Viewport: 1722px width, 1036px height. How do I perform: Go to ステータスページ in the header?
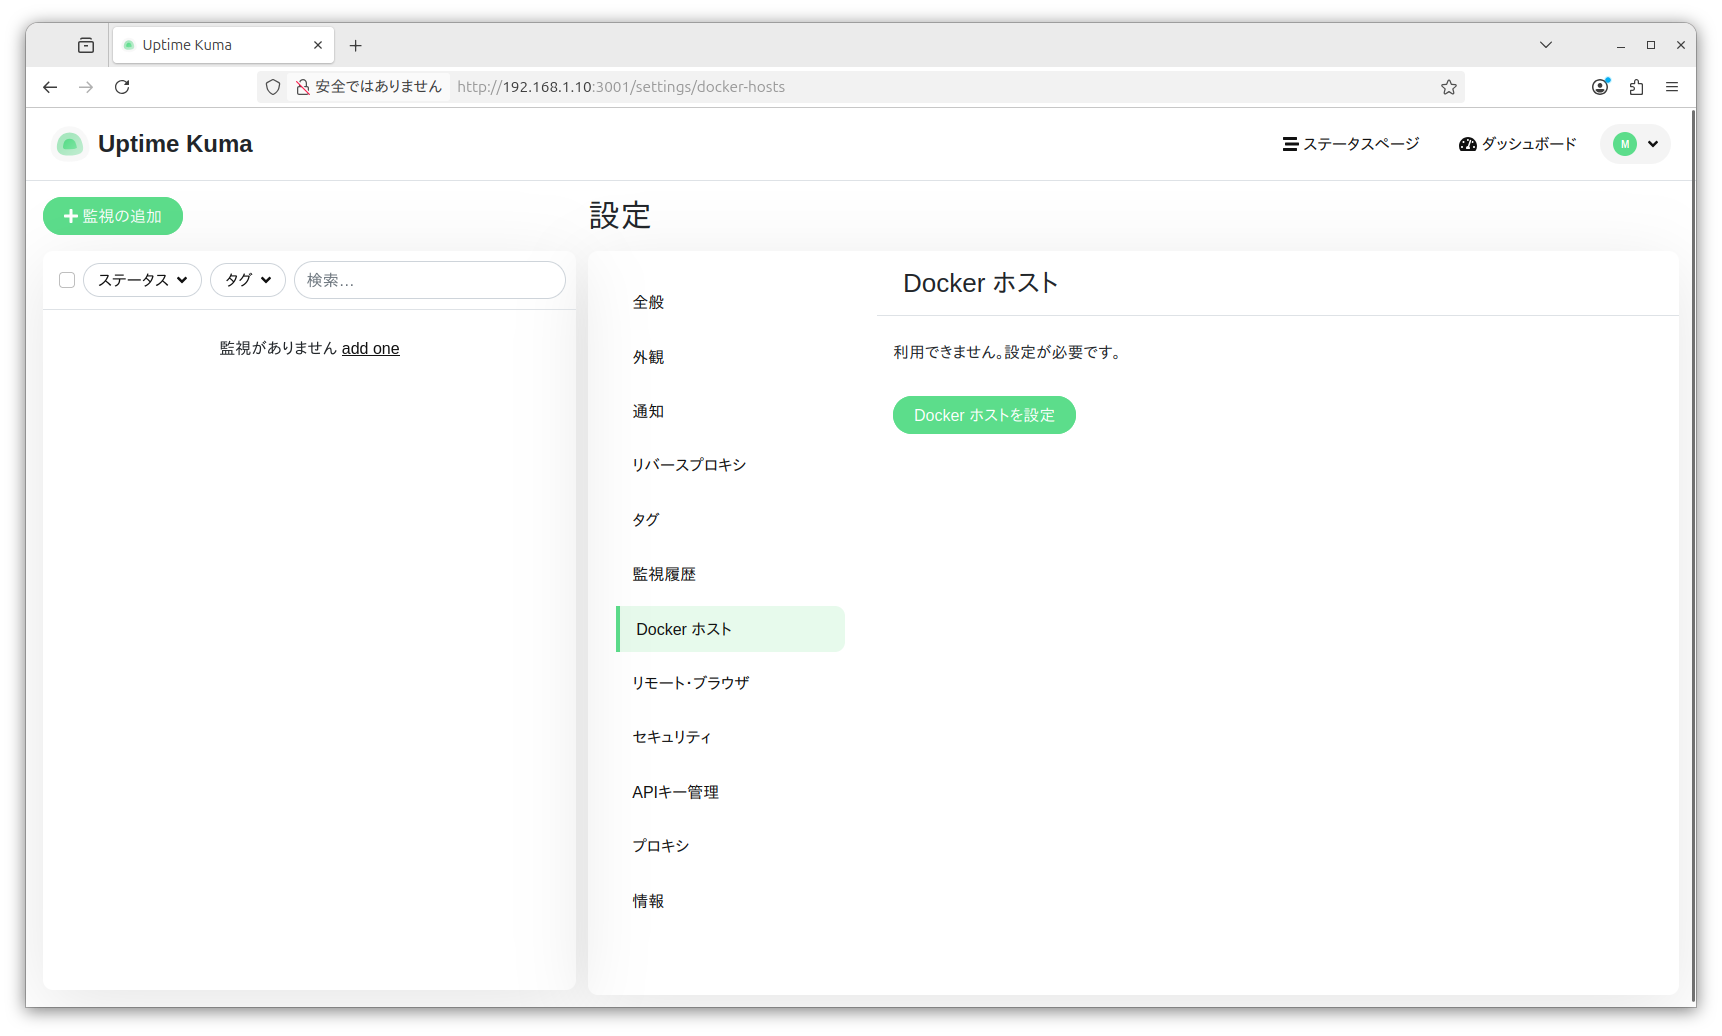[1350, 144]
